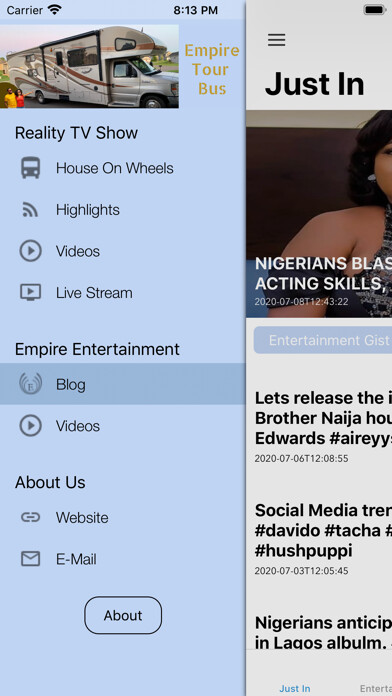Tap the Empire Tour Bus gold title
This screenshot has height=696, width=392.
pos(212,70)
